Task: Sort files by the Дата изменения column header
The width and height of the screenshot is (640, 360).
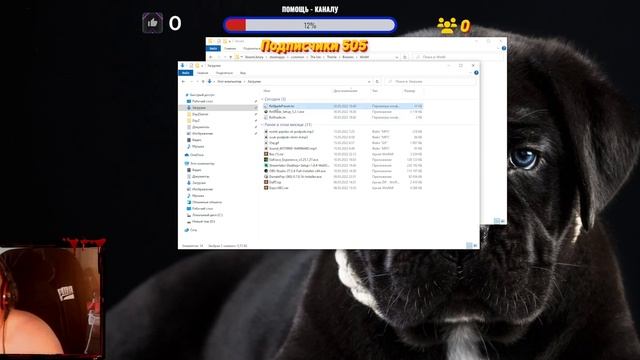Action: (345, 91)
